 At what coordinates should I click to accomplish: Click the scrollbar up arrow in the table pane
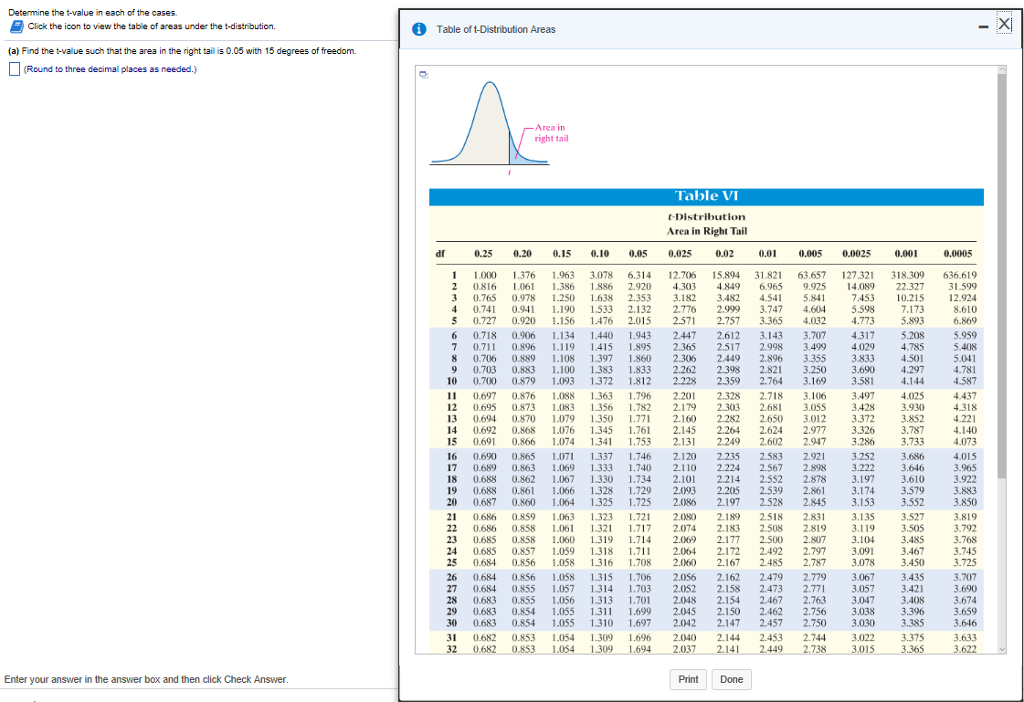pyautogui.click(x=1002, y=68)
